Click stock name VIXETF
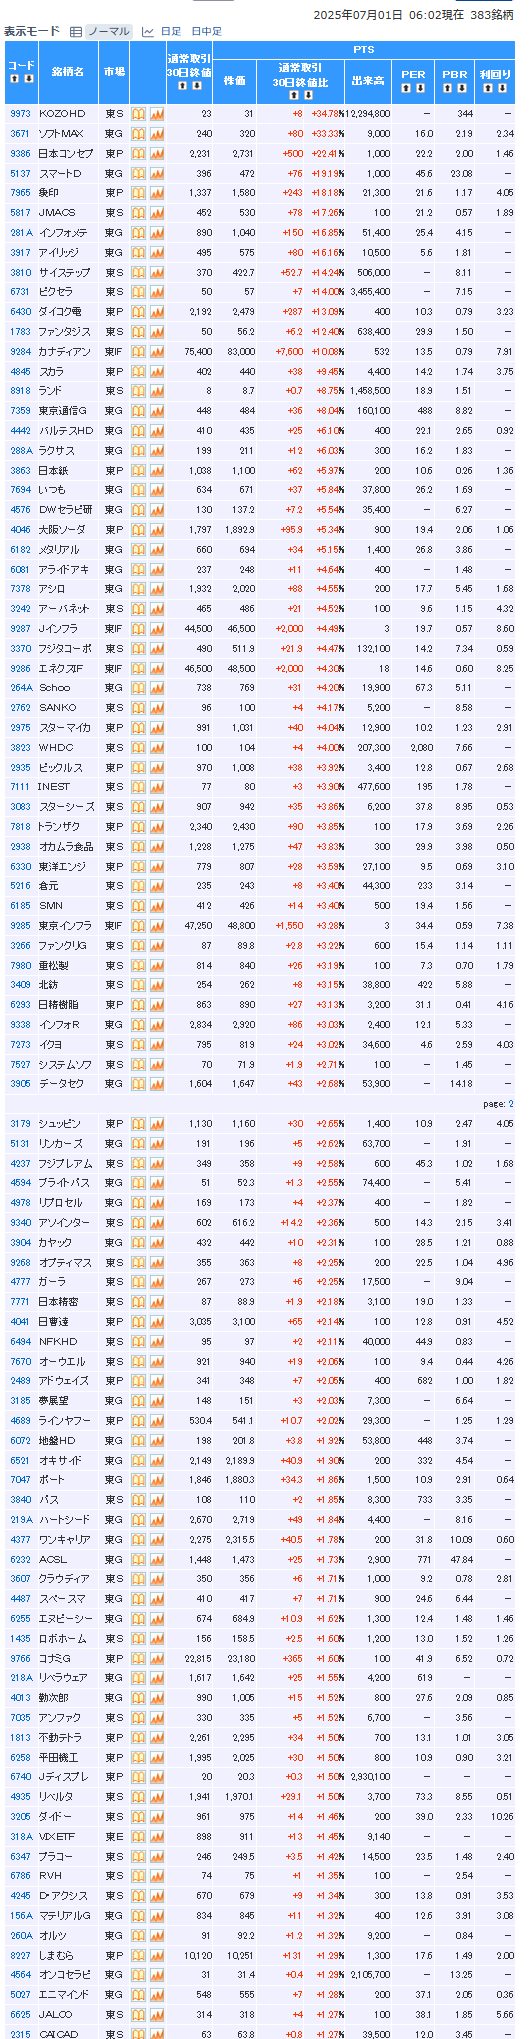Viewport: 531px width, 2039px height. (x=58, y=1836)
